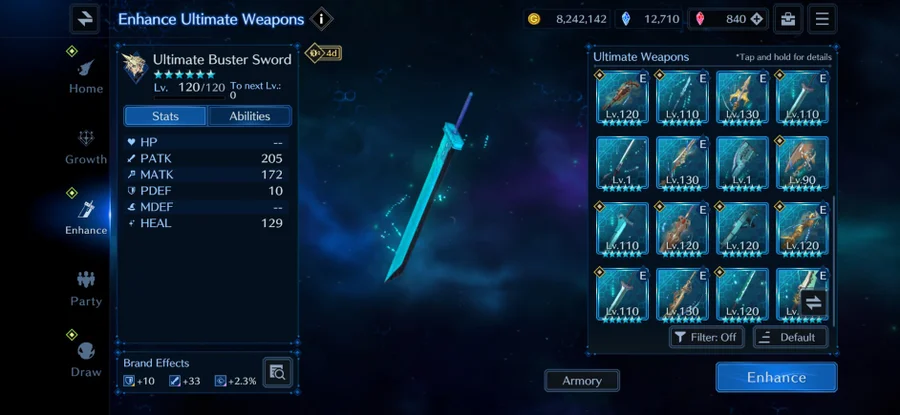
Task: Open the Default sort order dropdown
Action: tap(790, 338)
